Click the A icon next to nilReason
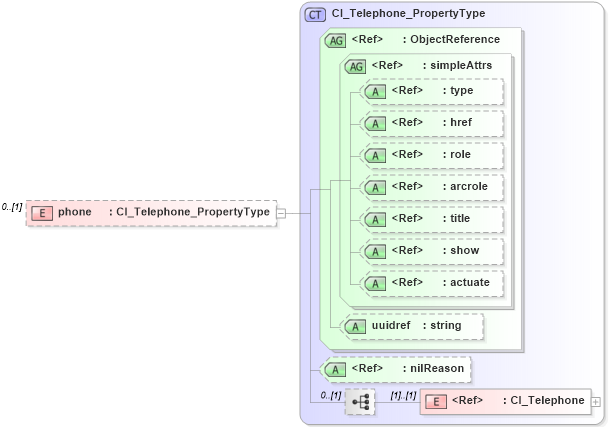 (335, 370)
